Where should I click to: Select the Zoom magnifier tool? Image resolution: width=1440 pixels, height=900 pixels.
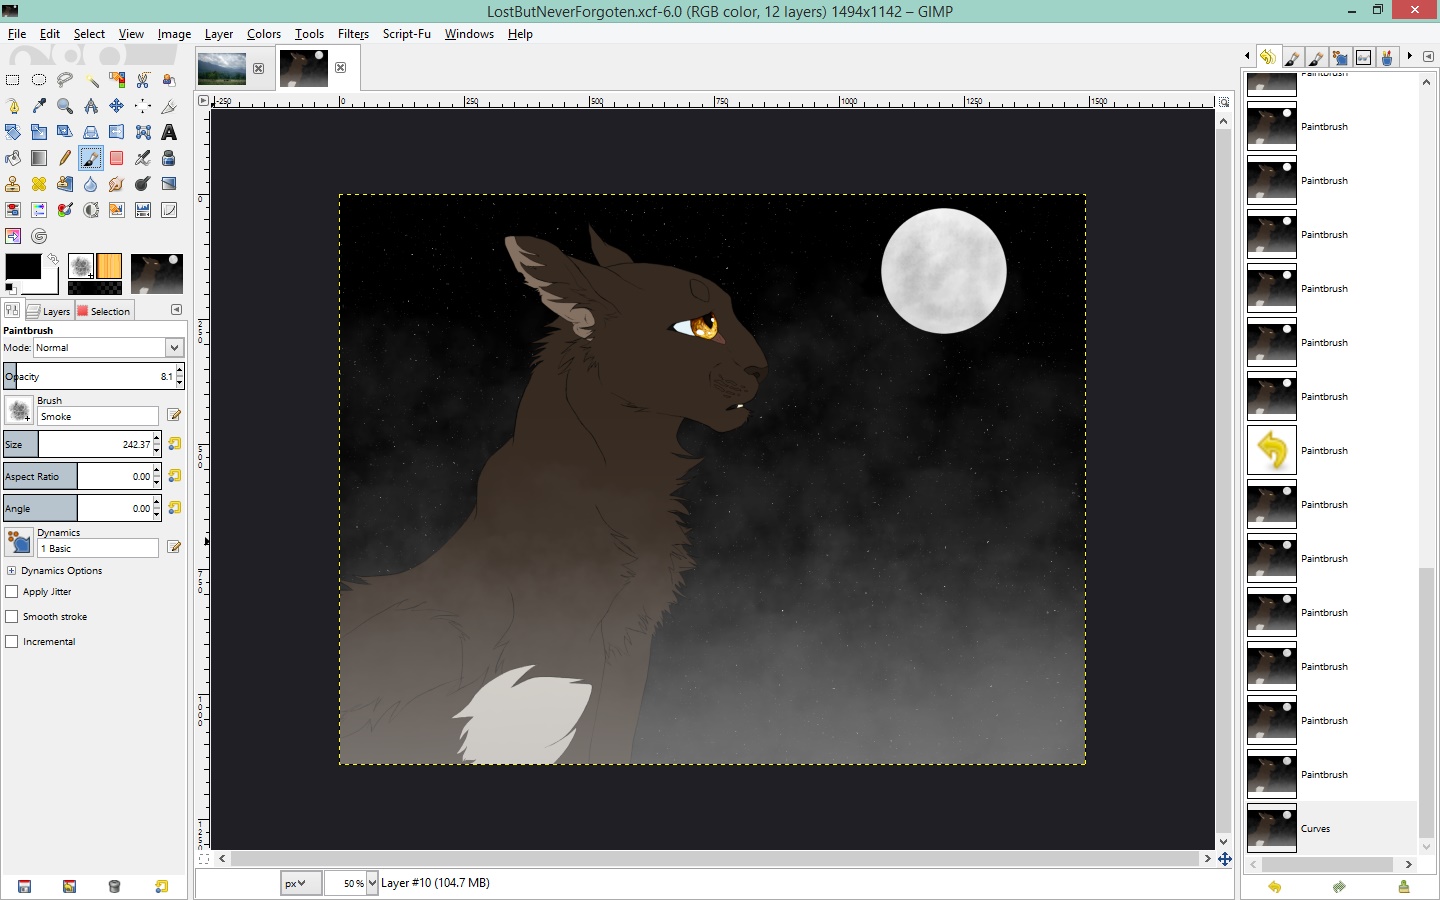point(65,106)
